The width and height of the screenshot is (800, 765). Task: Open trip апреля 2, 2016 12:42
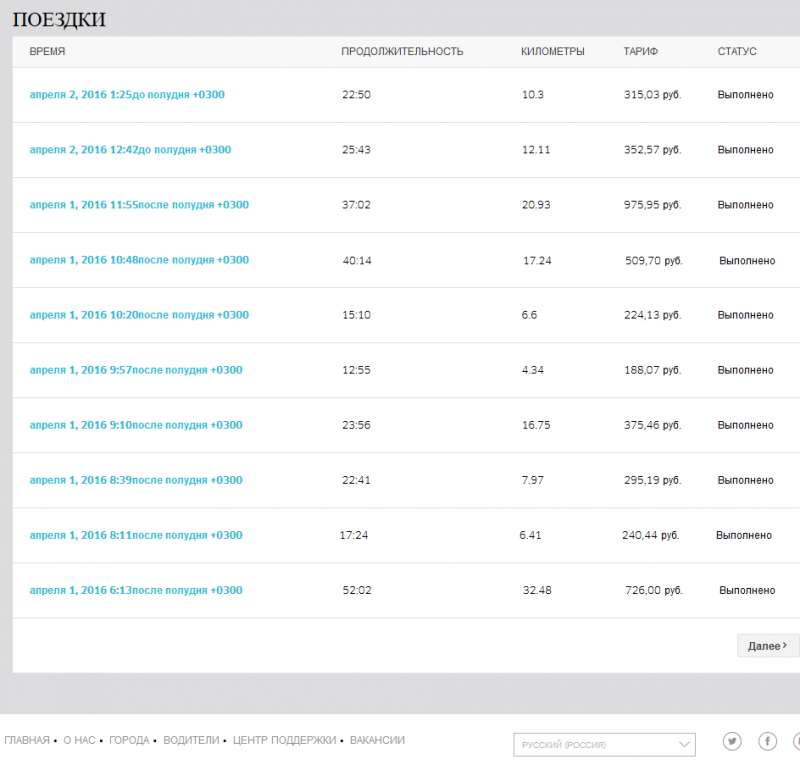(130, 150)
